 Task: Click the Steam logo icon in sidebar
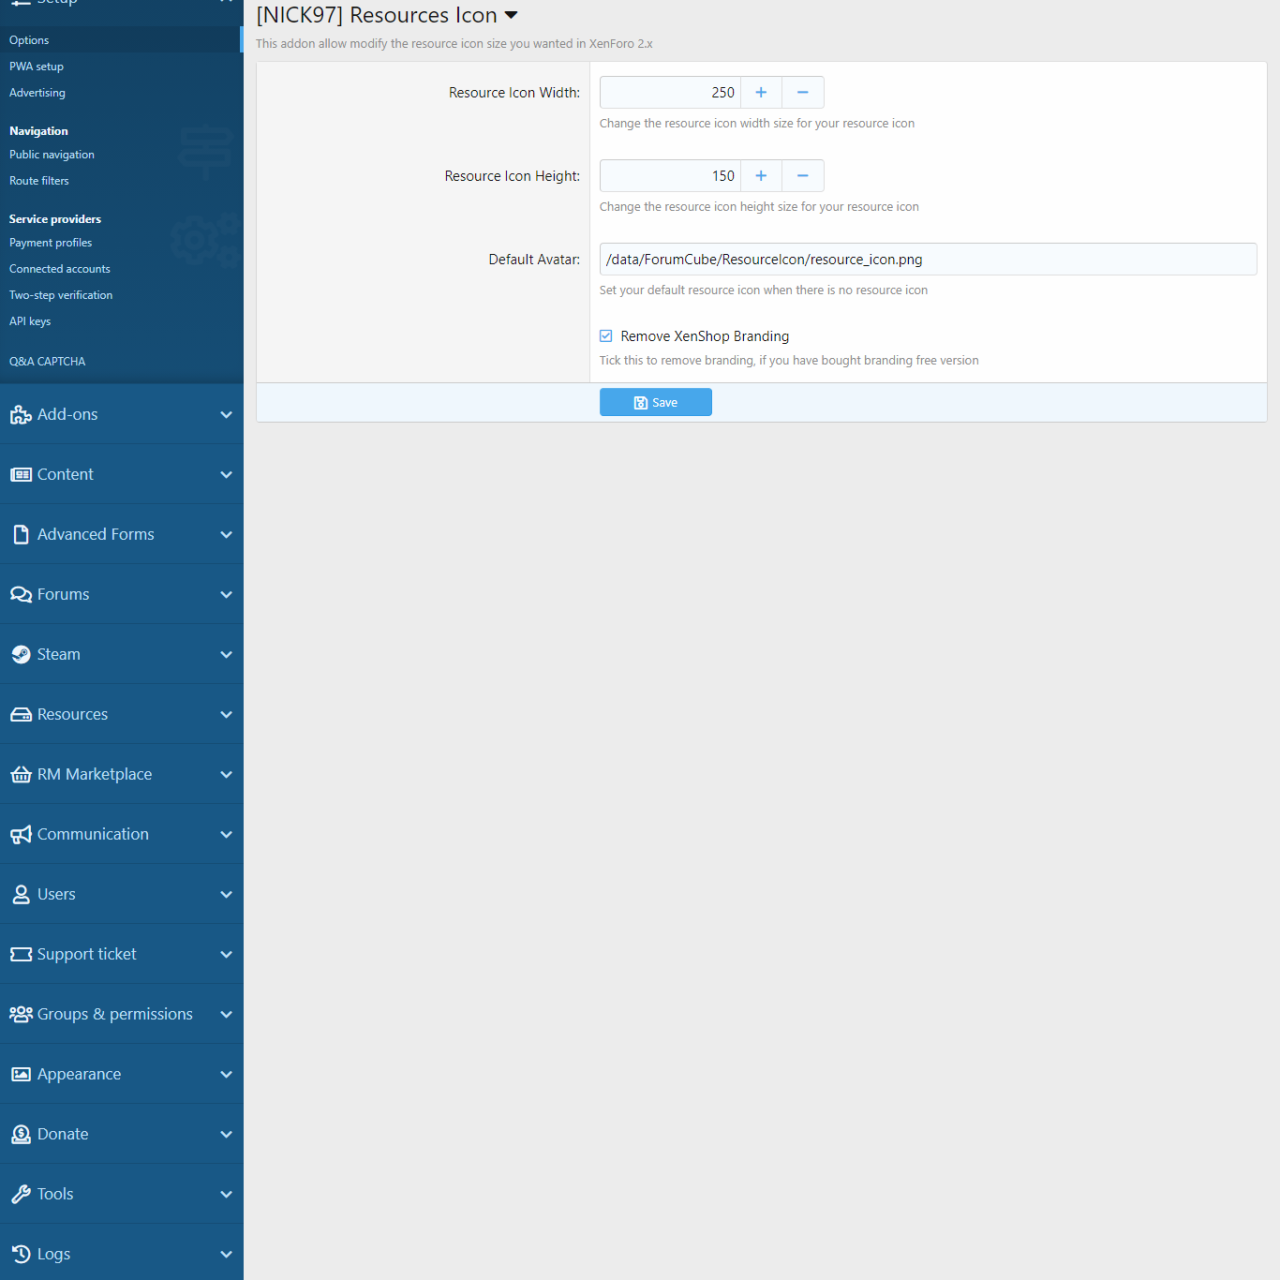(21, 655)
